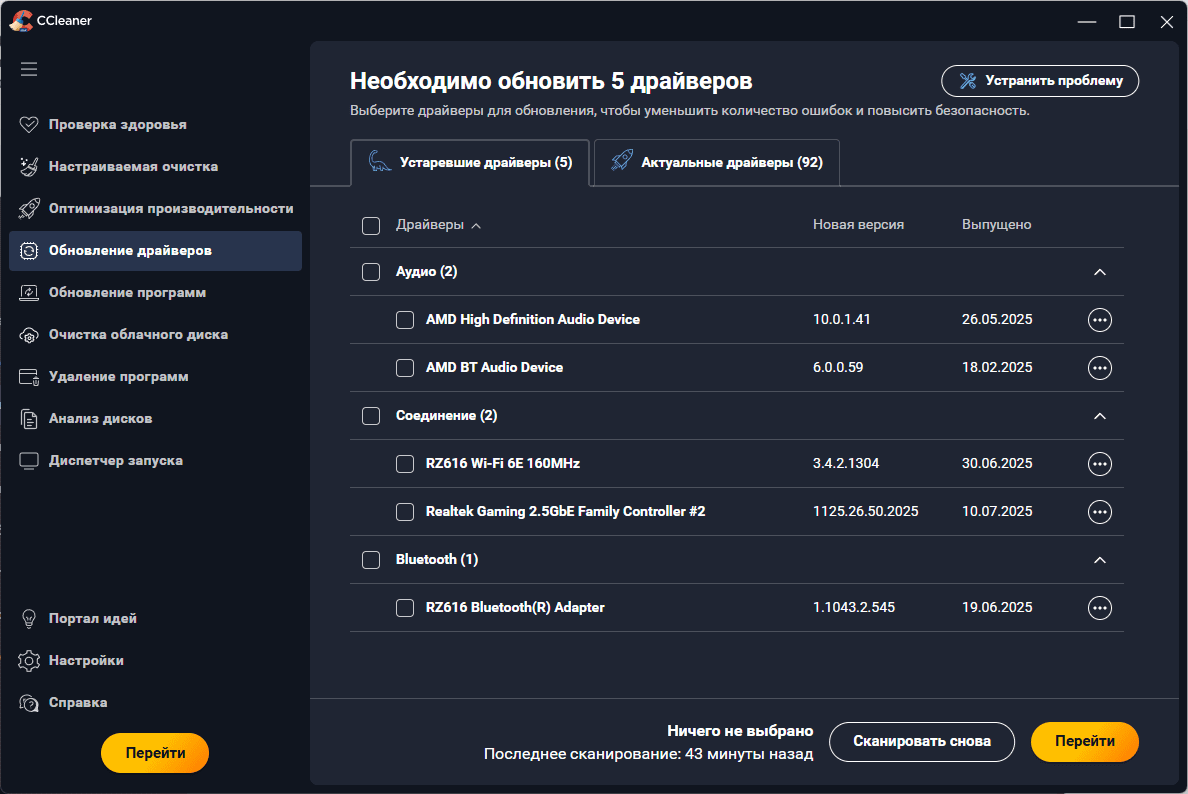Click the heart icon for Проверка здоровья
This screenshot has height=794, width=1188.
(x=29, y=124)
